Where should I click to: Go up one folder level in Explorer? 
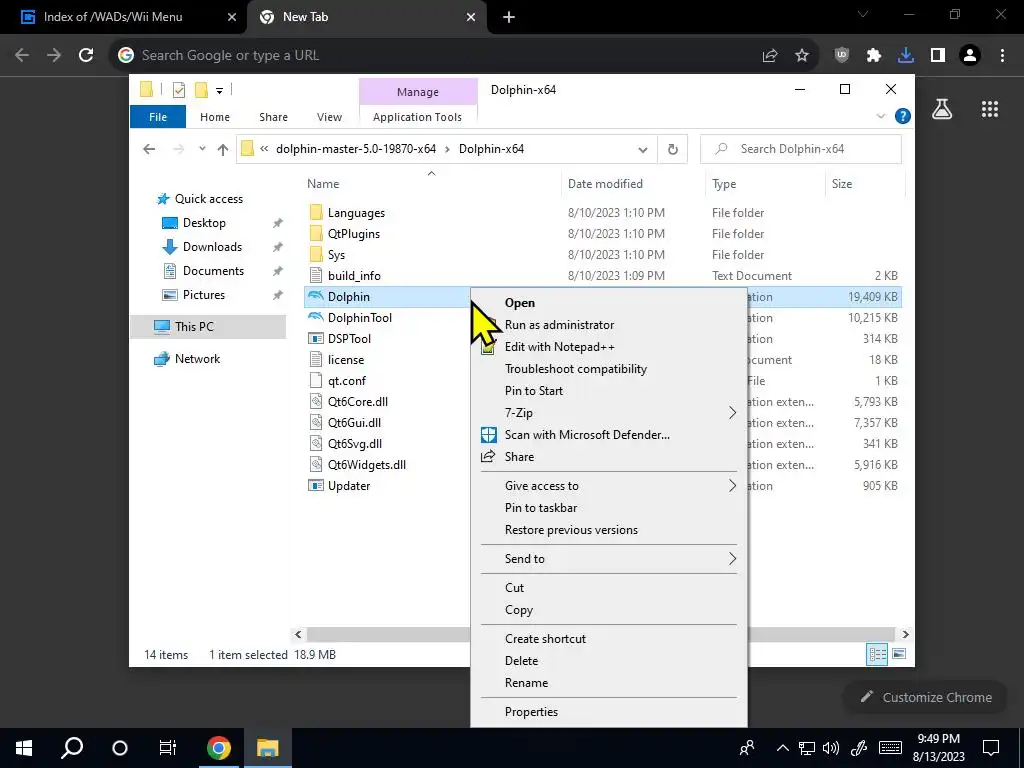click(223, 150)
